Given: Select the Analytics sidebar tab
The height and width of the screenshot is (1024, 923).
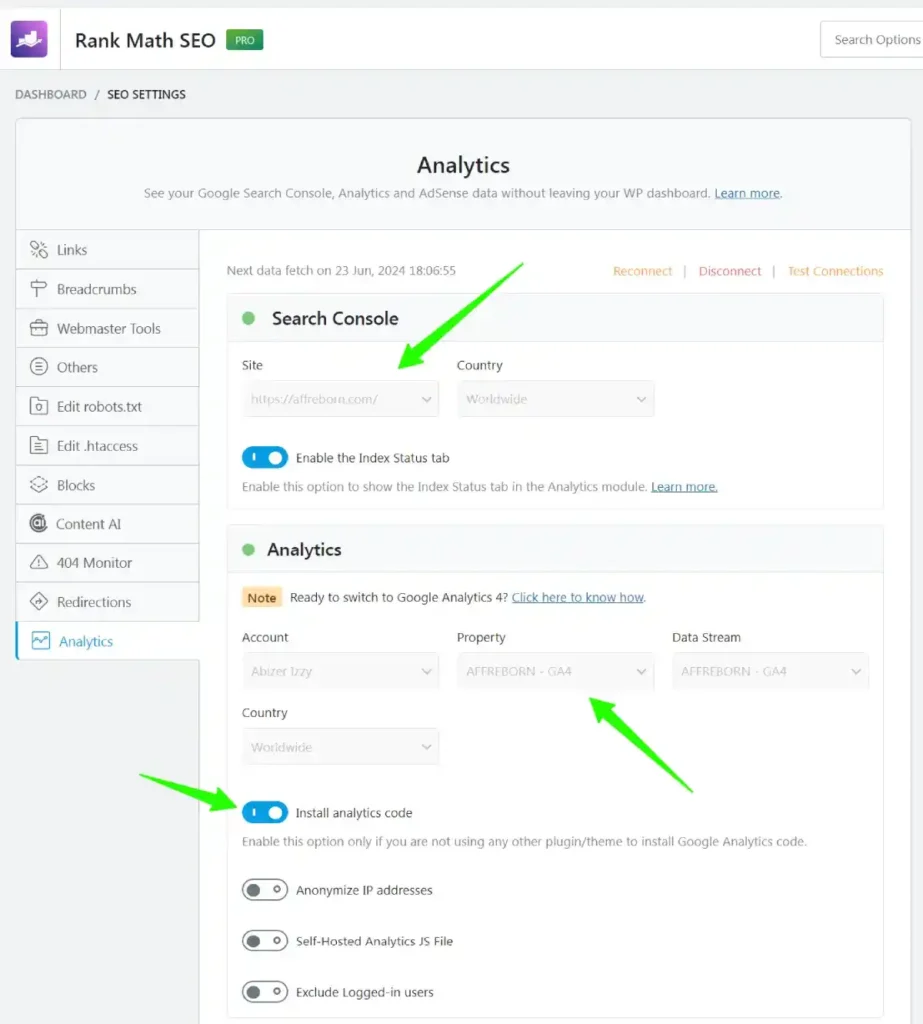Looking at the screenshot, I should click(107, 641).
